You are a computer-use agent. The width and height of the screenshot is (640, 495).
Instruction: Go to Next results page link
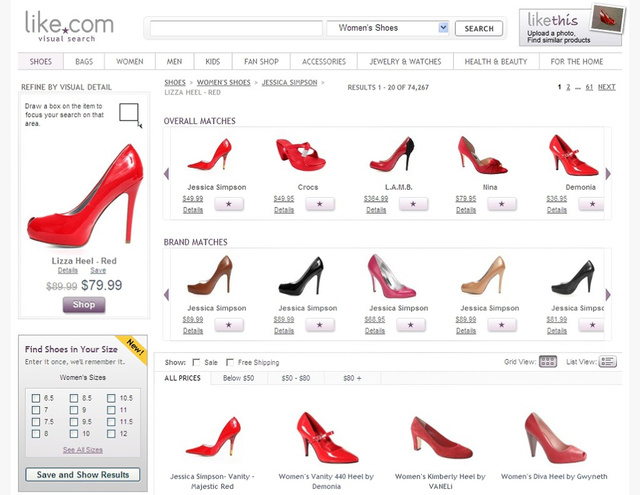(x=608, y=87)
